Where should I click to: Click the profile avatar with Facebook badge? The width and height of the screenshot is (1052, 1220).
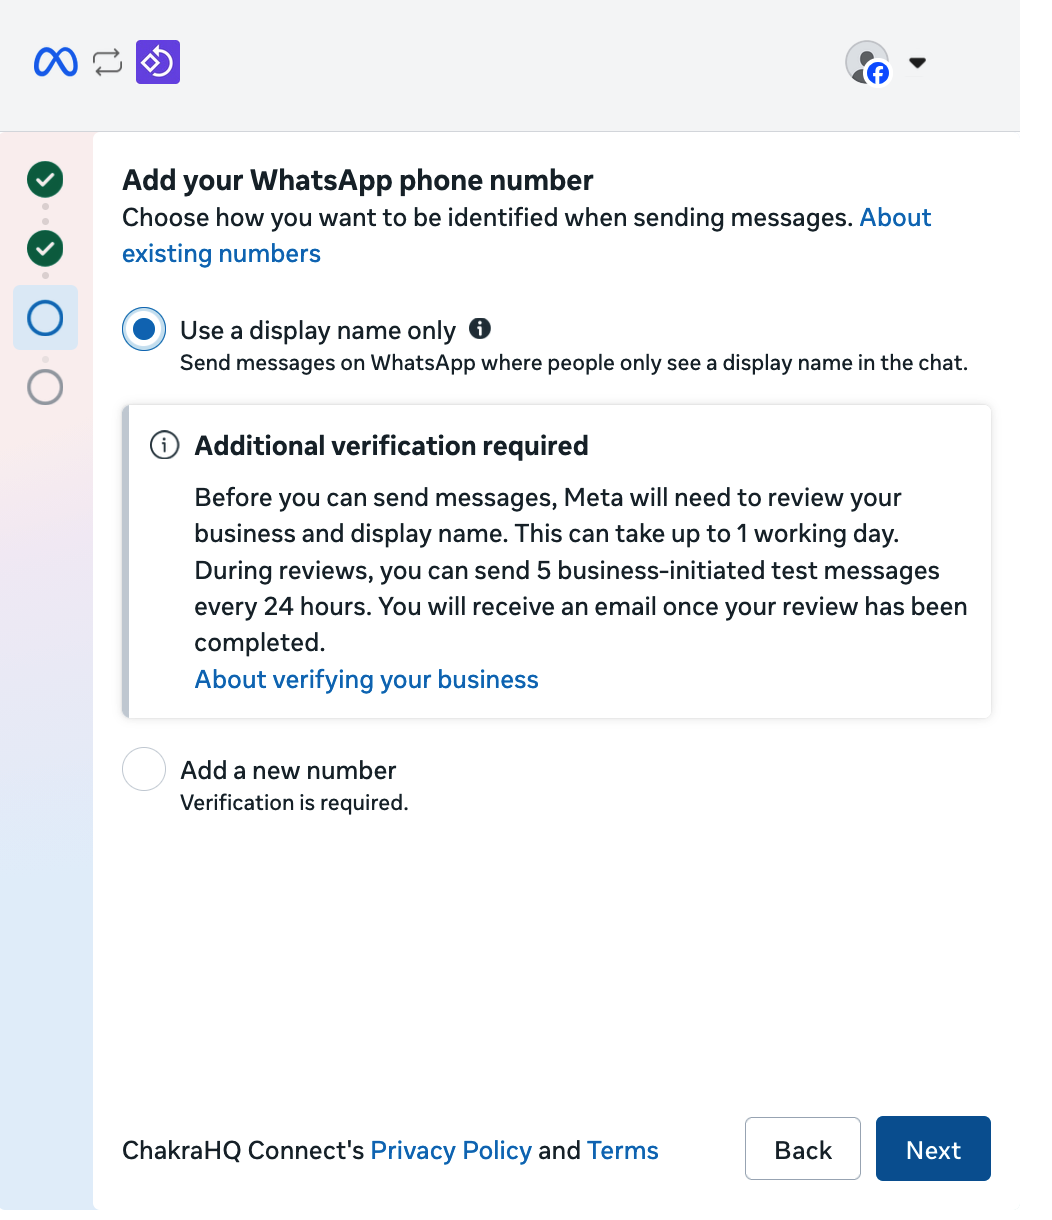[x=867, y=62]
